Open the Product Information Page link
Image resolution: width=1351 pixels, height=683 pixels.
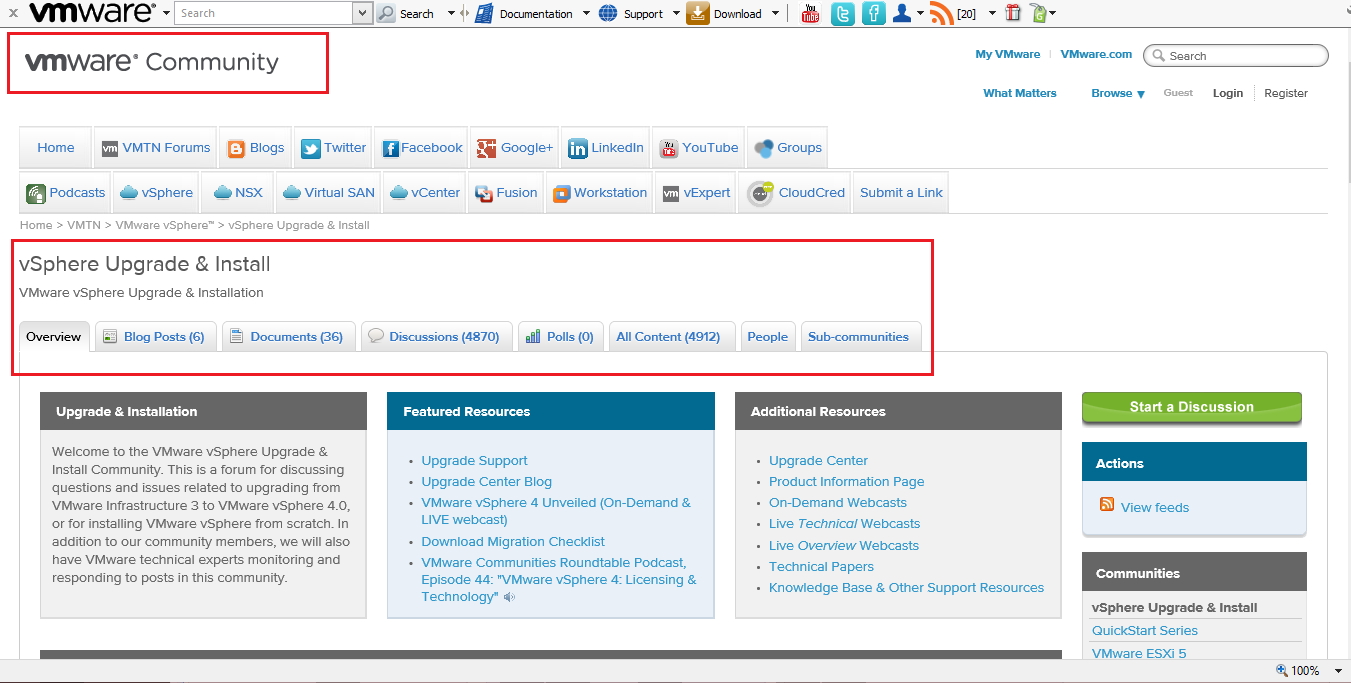click(x=846, y=481)
